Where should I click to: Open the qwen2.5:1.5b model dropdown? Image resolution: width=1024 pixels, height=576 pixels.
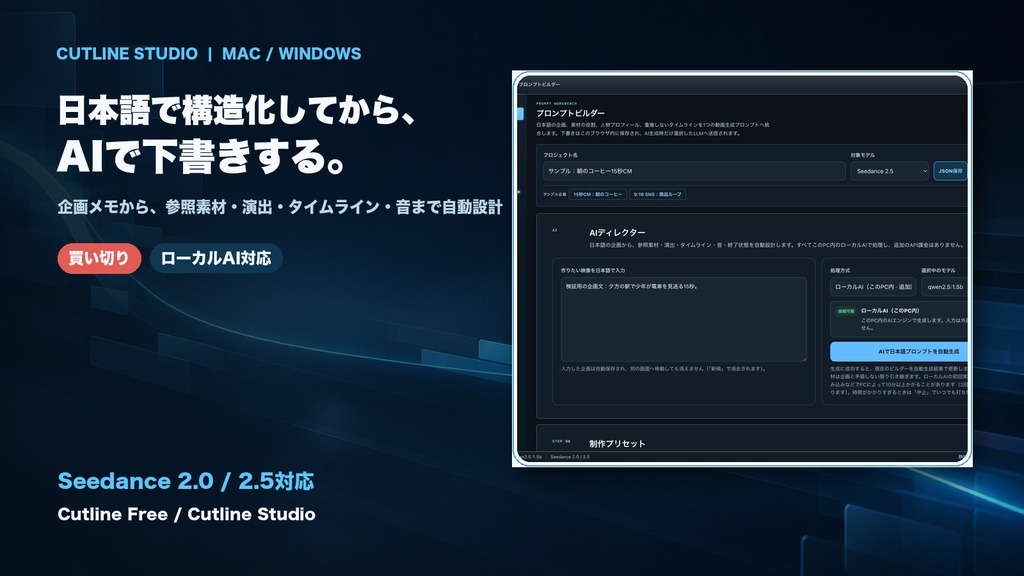click(x=945, y=287)
